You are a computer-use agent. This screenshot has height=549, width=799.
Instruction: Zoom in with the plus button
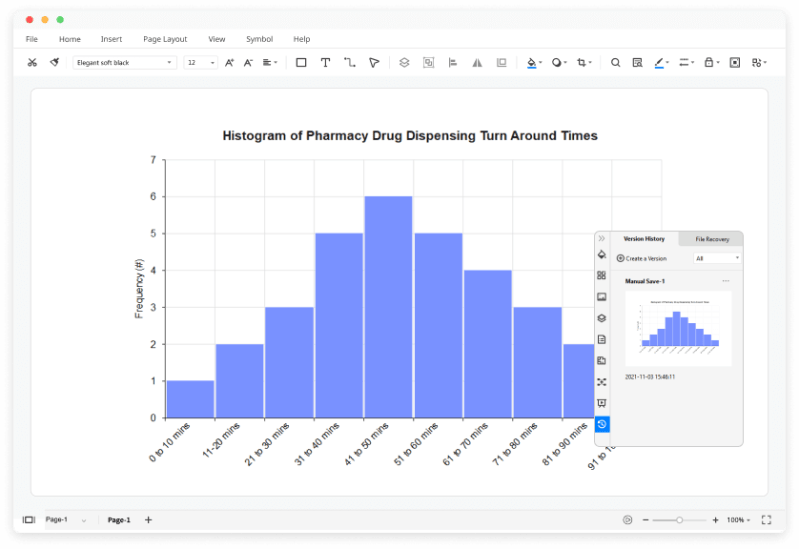click(715, 520)
